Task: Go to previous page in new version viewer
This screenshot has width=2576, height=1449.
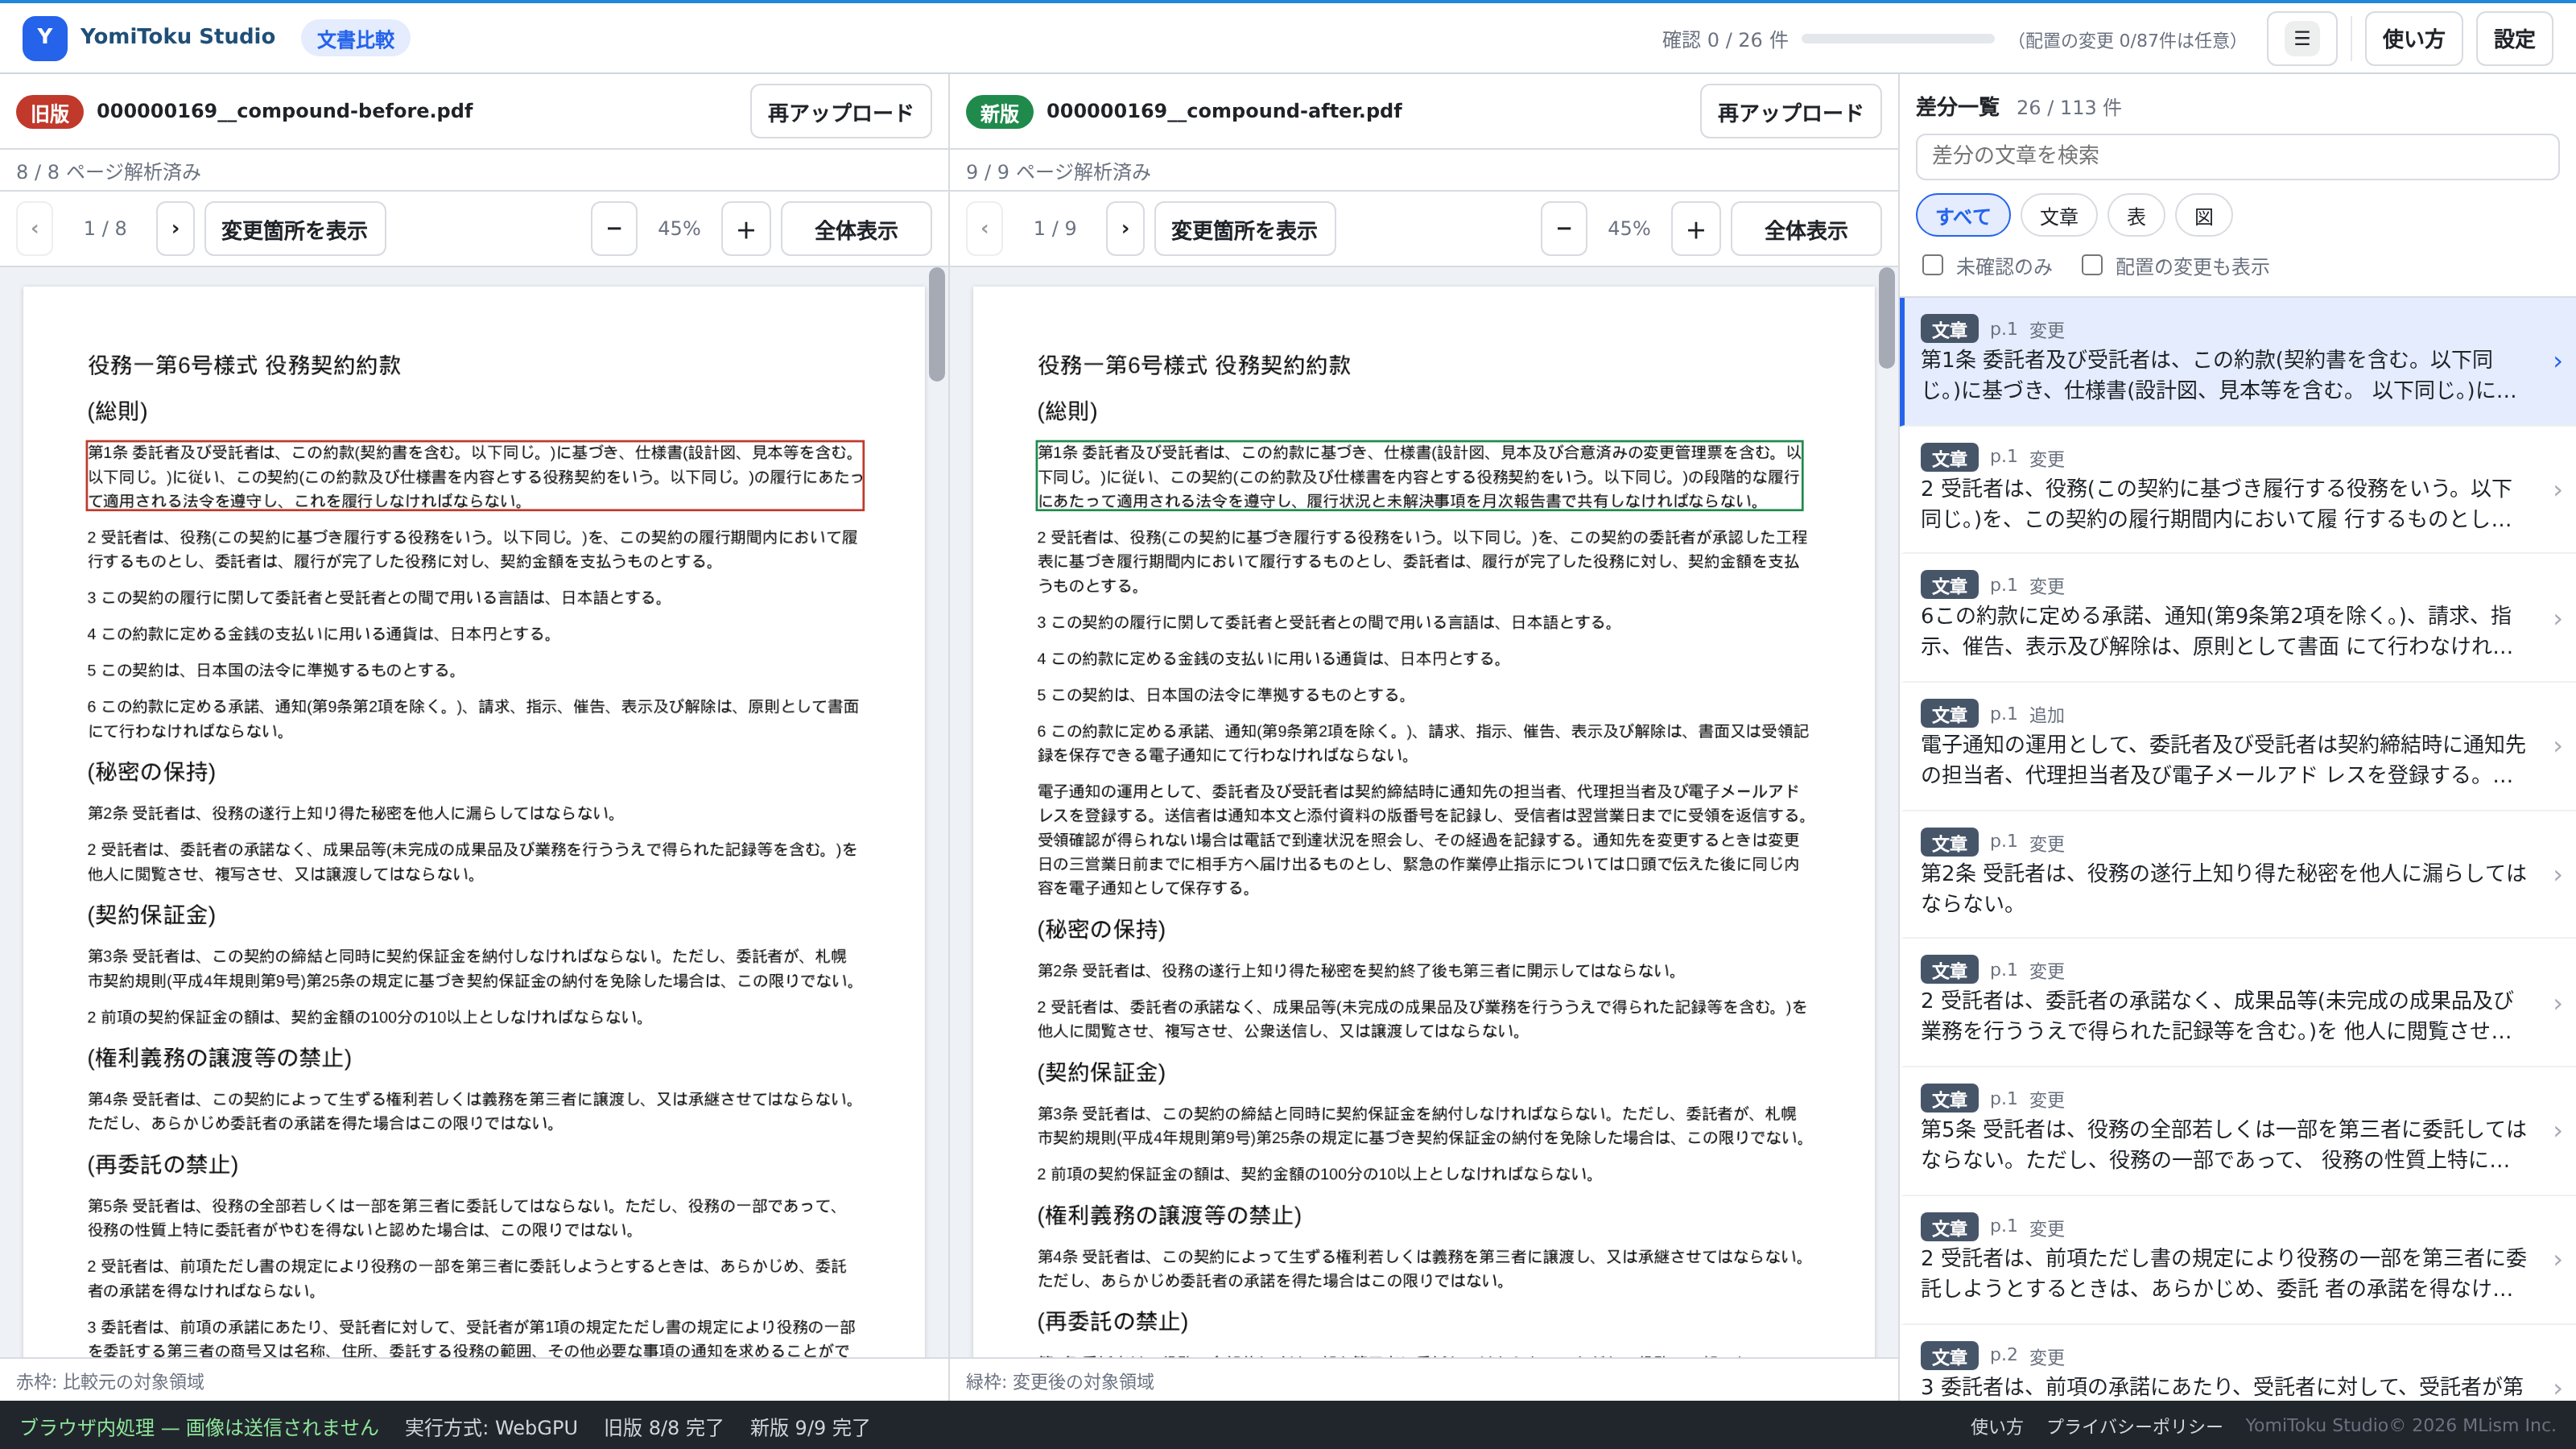Action: click(x=985, y=229)
